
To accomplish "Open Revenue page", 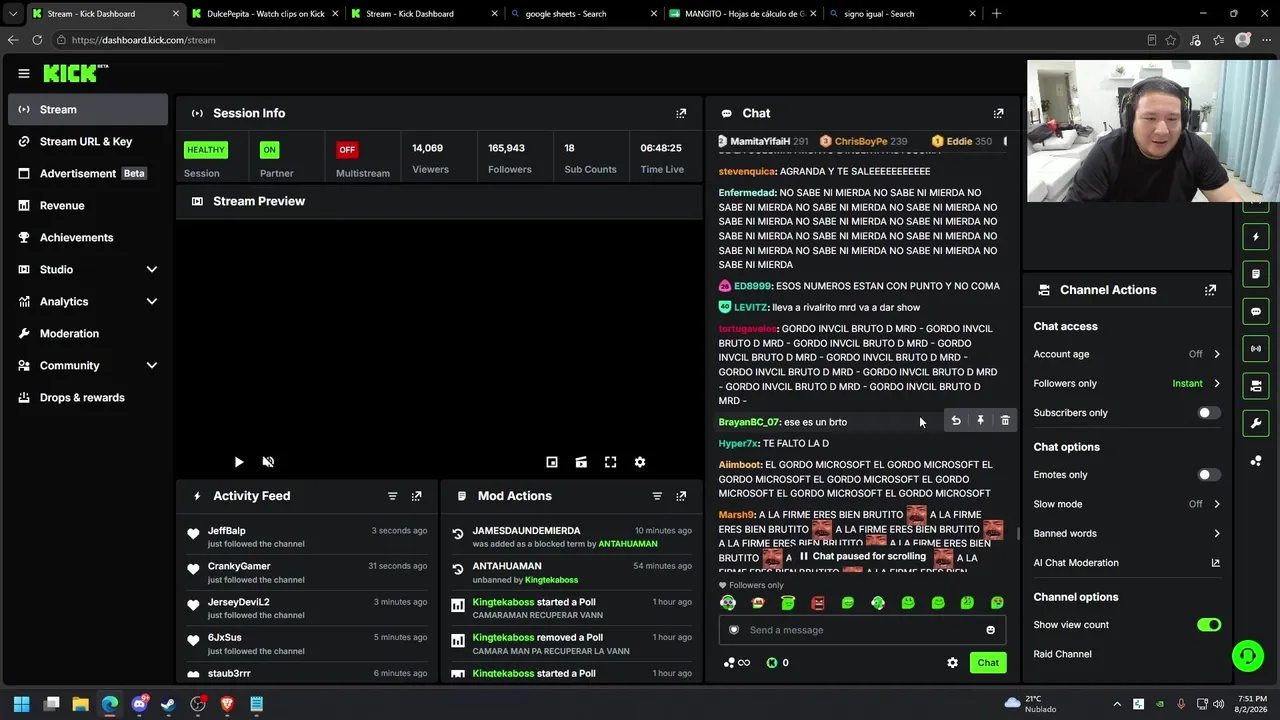I will tap(88, 206).
